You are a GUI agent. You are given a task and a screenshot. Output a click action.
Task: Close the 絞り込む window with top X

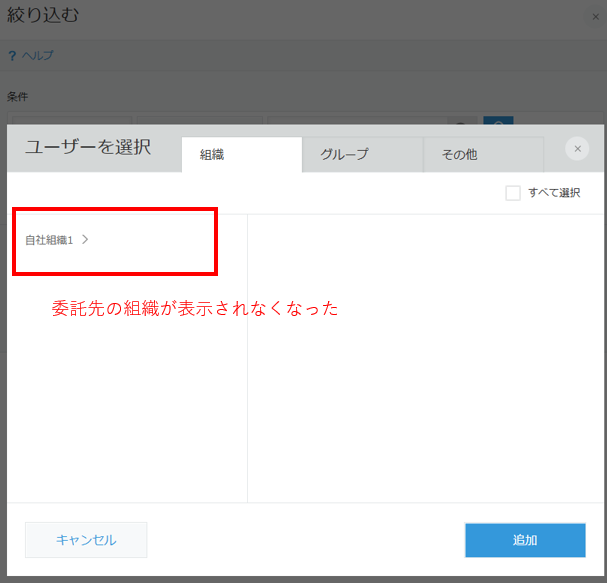point(596,17)
